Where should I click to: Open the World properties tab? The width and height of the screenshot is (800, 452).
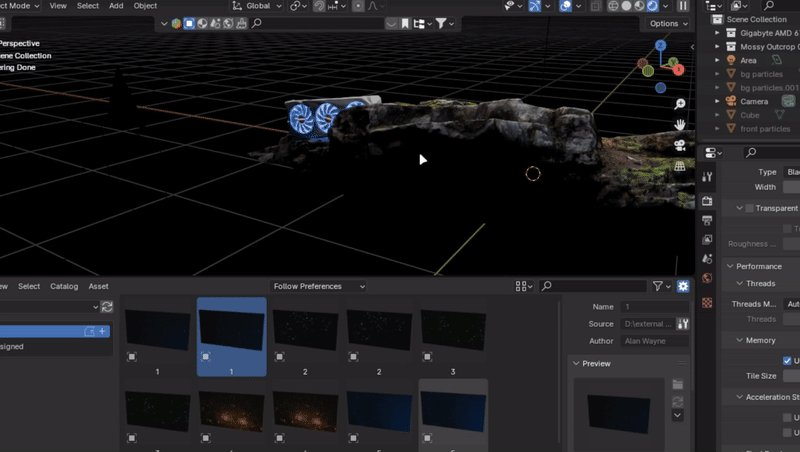click(x=707, y=278)
